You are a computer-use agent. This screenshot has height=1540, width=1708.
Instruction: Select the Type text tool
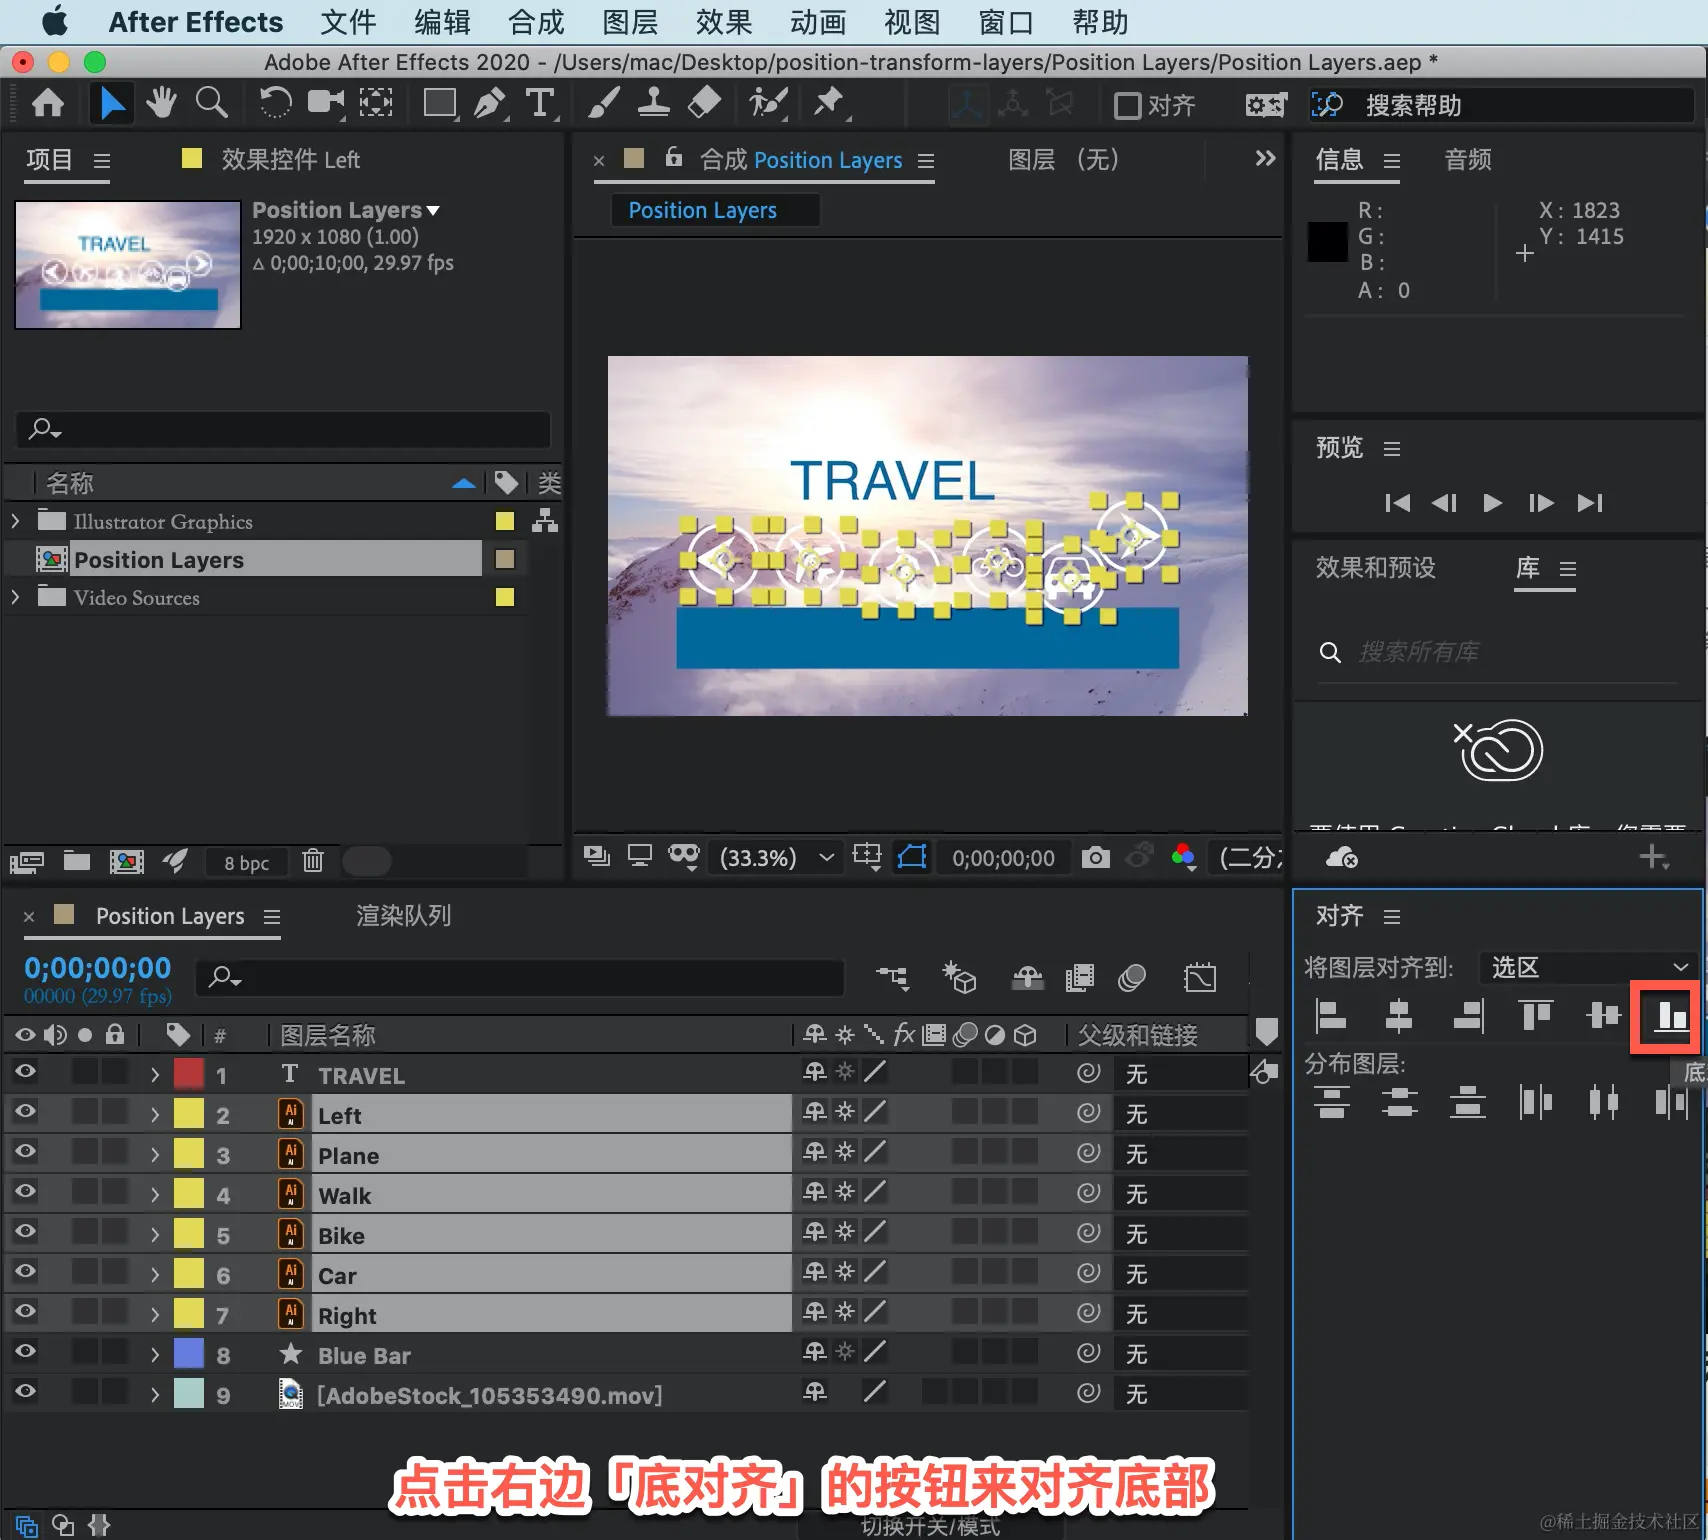pyautogui.click(x=540, y=103)
